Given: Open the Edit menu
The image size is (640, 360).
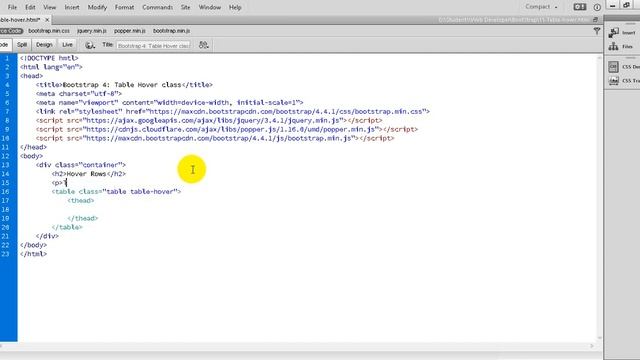Looking at the screenshot, I should pyautogui.click(x=30, y=7).
